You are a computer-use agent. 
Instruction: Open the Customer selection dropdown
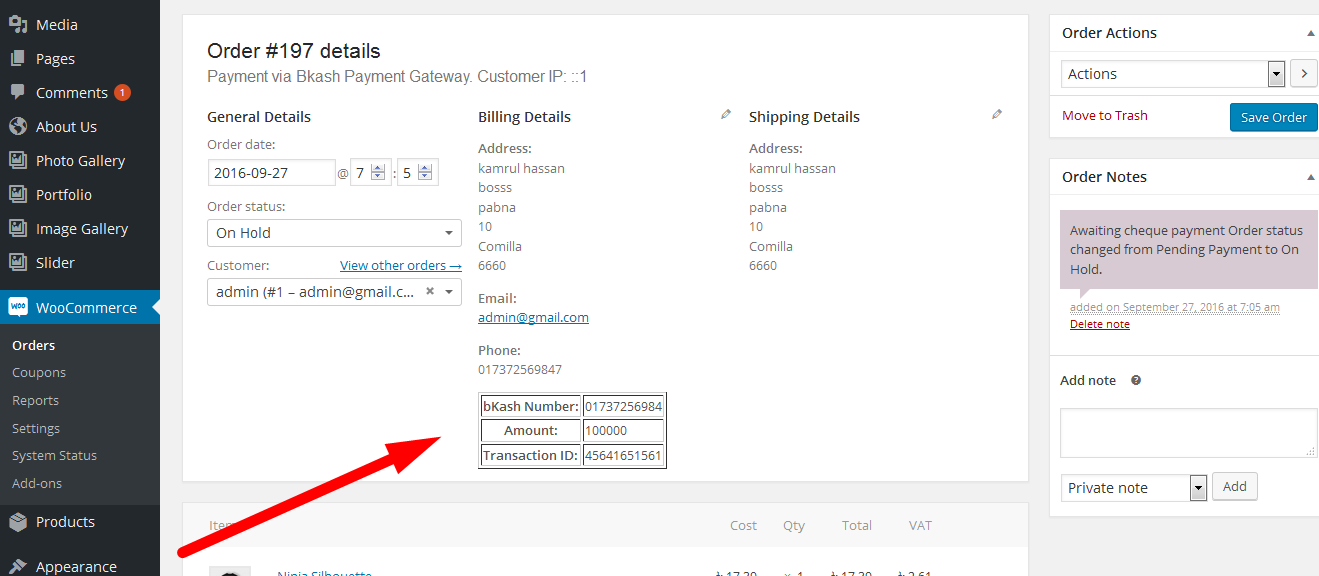click(334, 292)
